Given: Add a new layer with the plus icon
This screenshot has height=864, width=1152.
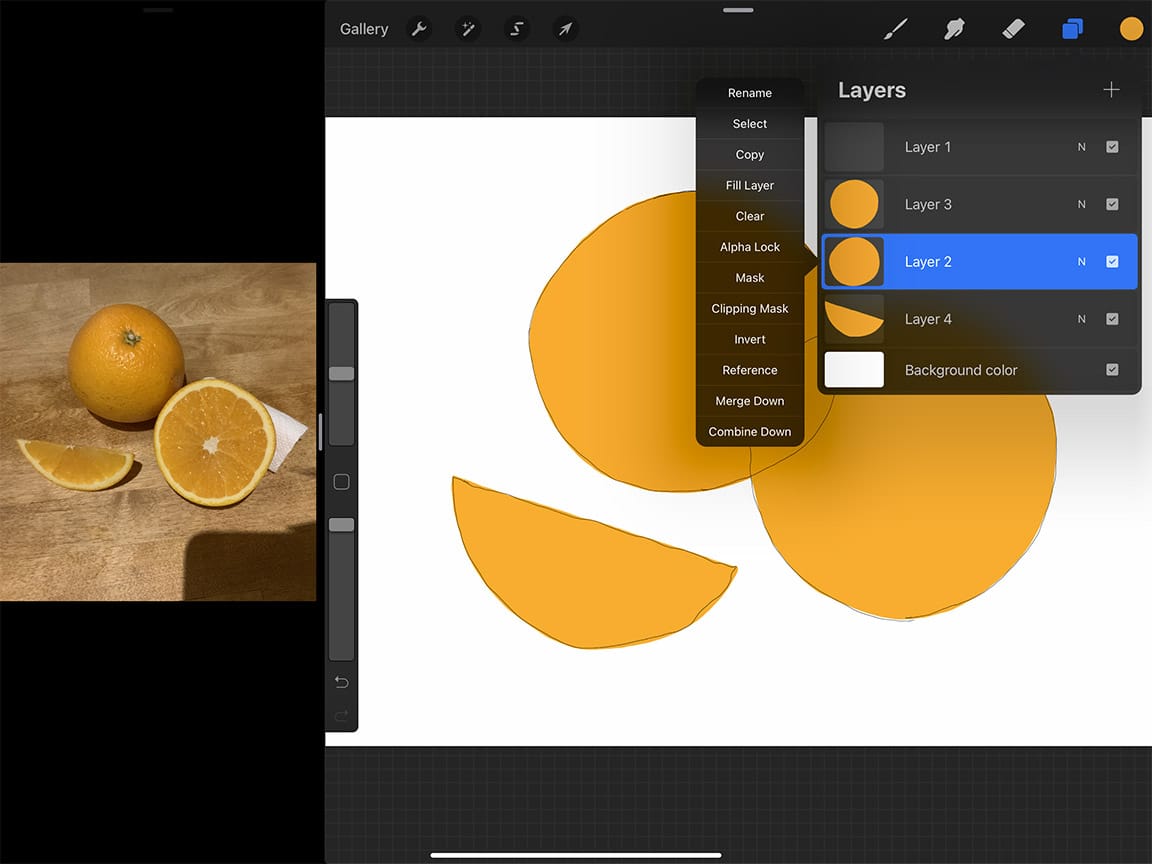Looking at the screenshot, I should pyautogui.click(x=1111, y=89).
